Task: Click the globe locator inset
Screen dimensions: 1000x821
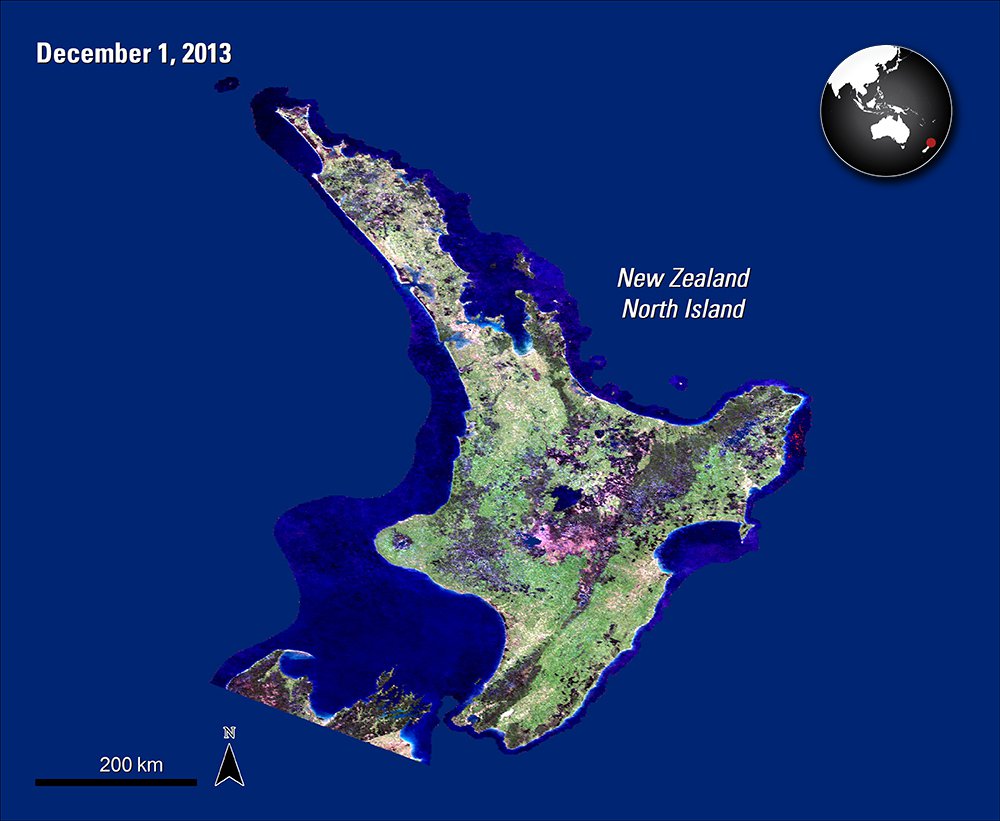Action: [x=886, y=110]
